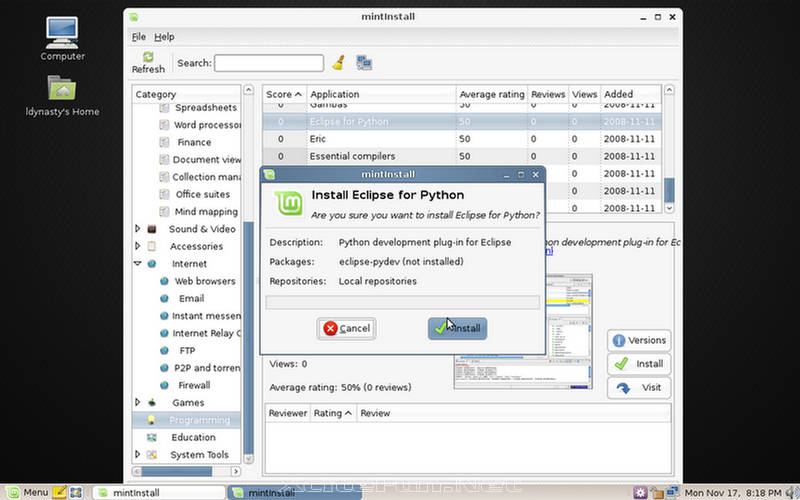The height and width of the screenshot is (500, 800).
Task: Click the Install button in the confirmation dialog
Action: (x=457, y=329)
